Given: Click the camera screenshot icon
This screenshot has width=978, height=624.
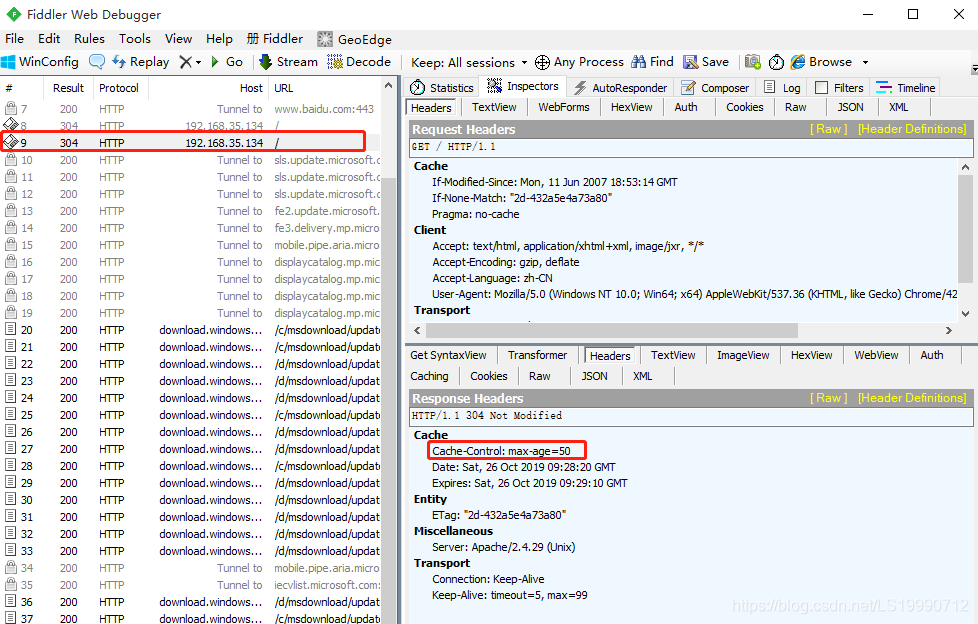Looking at the screenshot, I should [753, 62].
